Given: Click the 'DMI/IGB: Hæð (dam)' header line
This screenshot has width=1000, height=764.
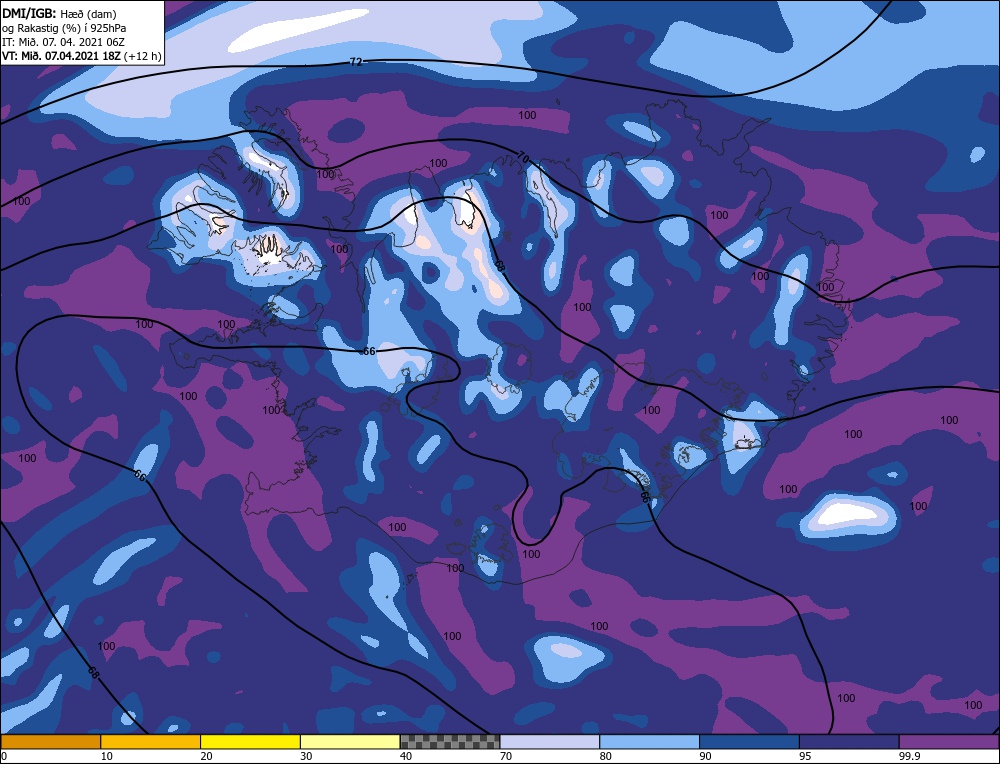Looking at the screenshot, I should click(59, 13).
